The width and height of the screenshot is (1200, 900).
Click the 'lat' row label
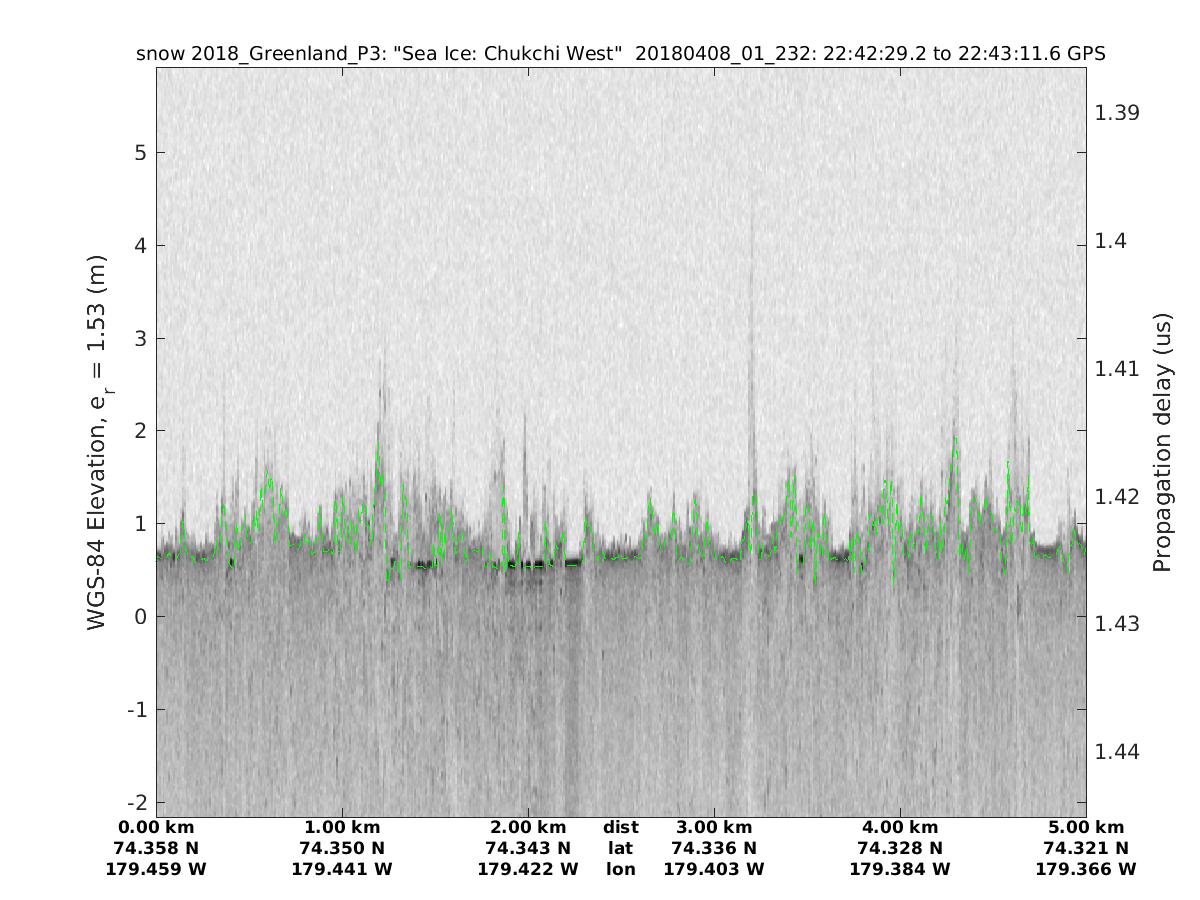(x=621, y=848)
